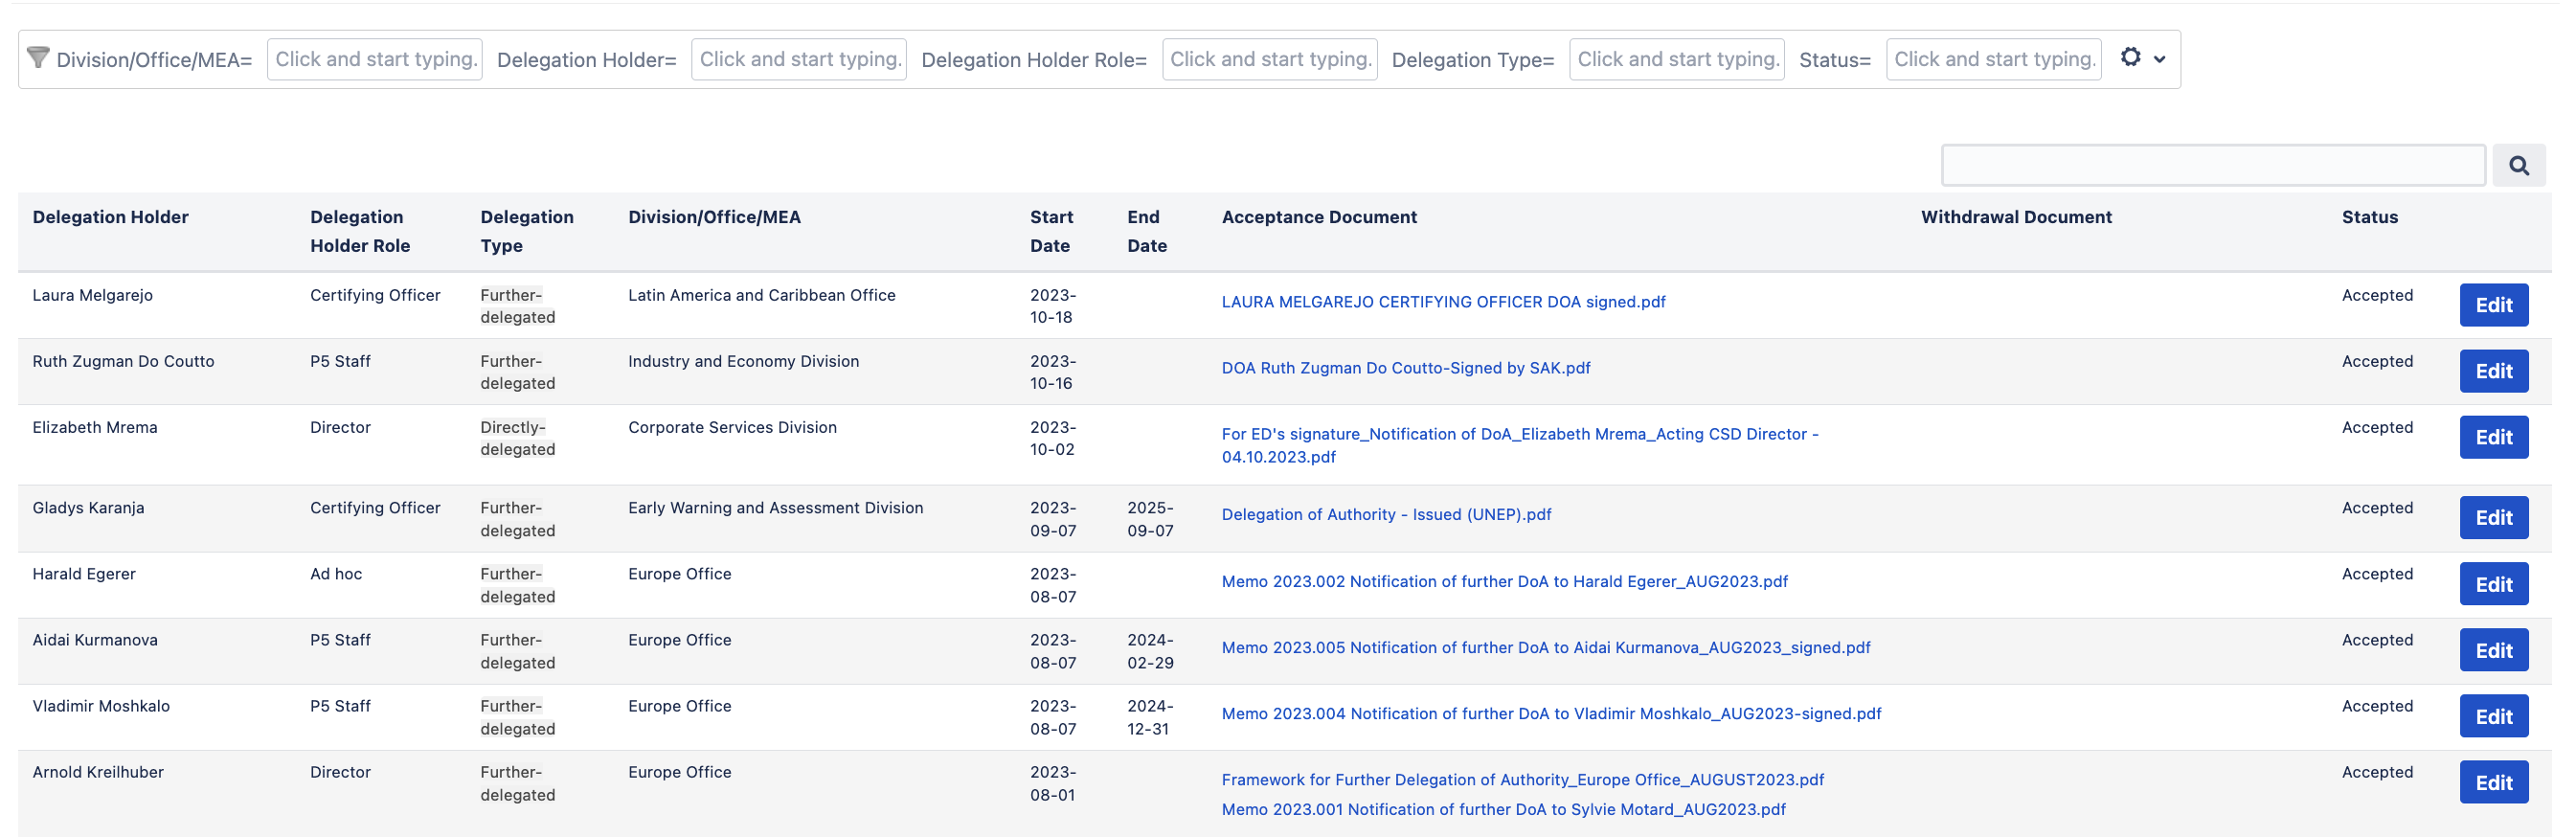Edit Gladys Karanja's delegation row
Viewport: 2576px width, 837px height.
2494,518
